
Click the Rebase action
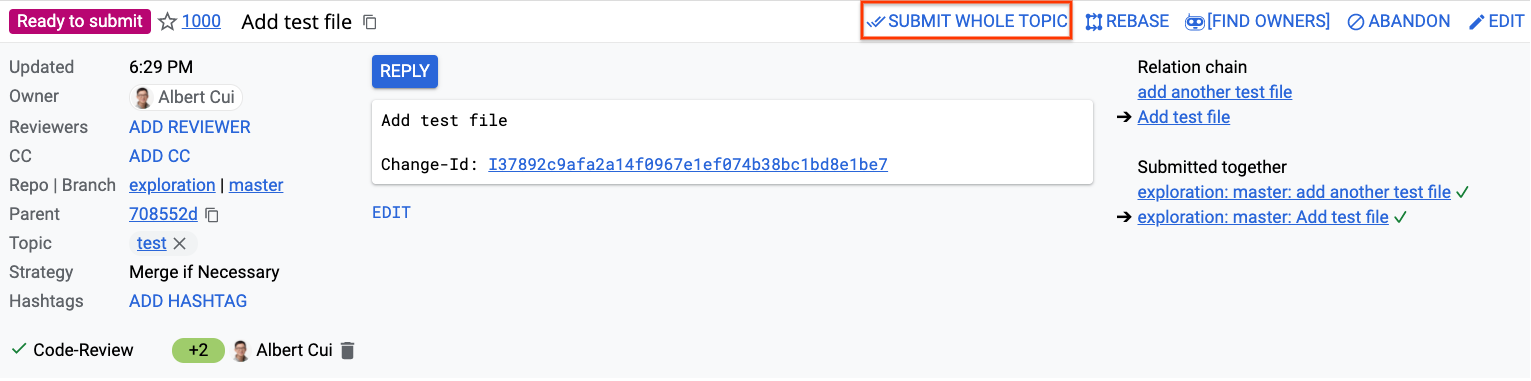click(x=1127, y=21)
